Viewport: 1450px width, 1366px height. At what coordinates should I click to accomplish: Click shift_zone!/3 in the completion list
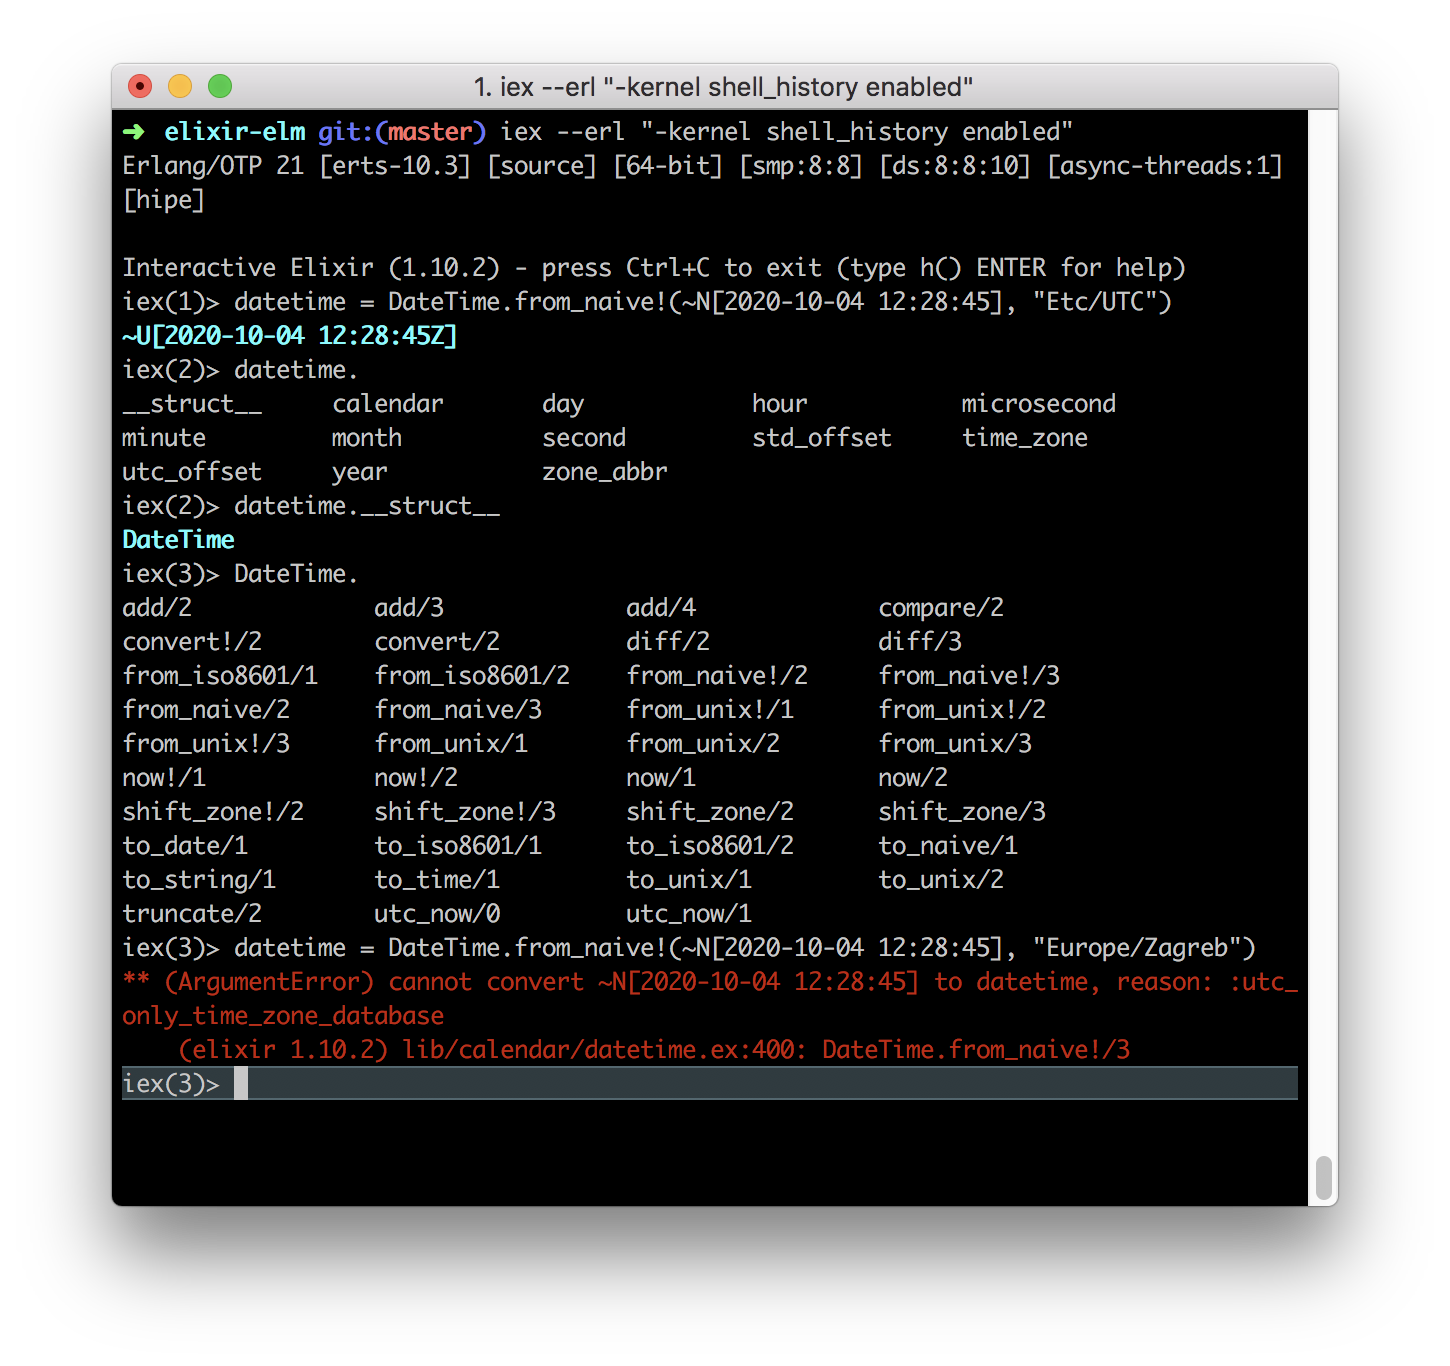[x=465, y=812]
